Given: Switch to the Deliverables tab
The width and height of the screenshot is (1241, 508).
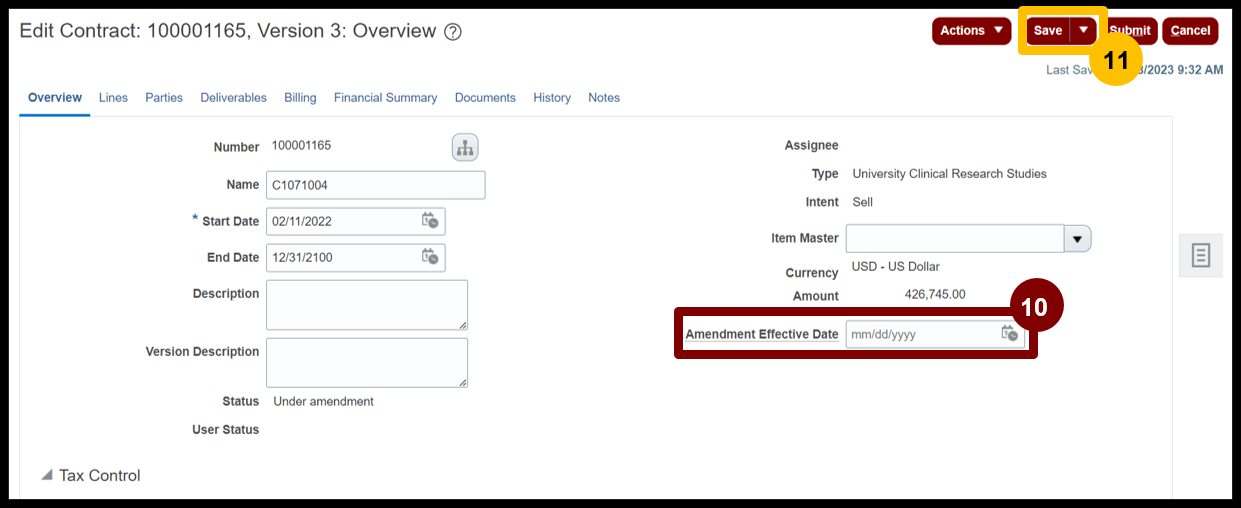Looking at the screenshot, I should (x=233, y=98).
